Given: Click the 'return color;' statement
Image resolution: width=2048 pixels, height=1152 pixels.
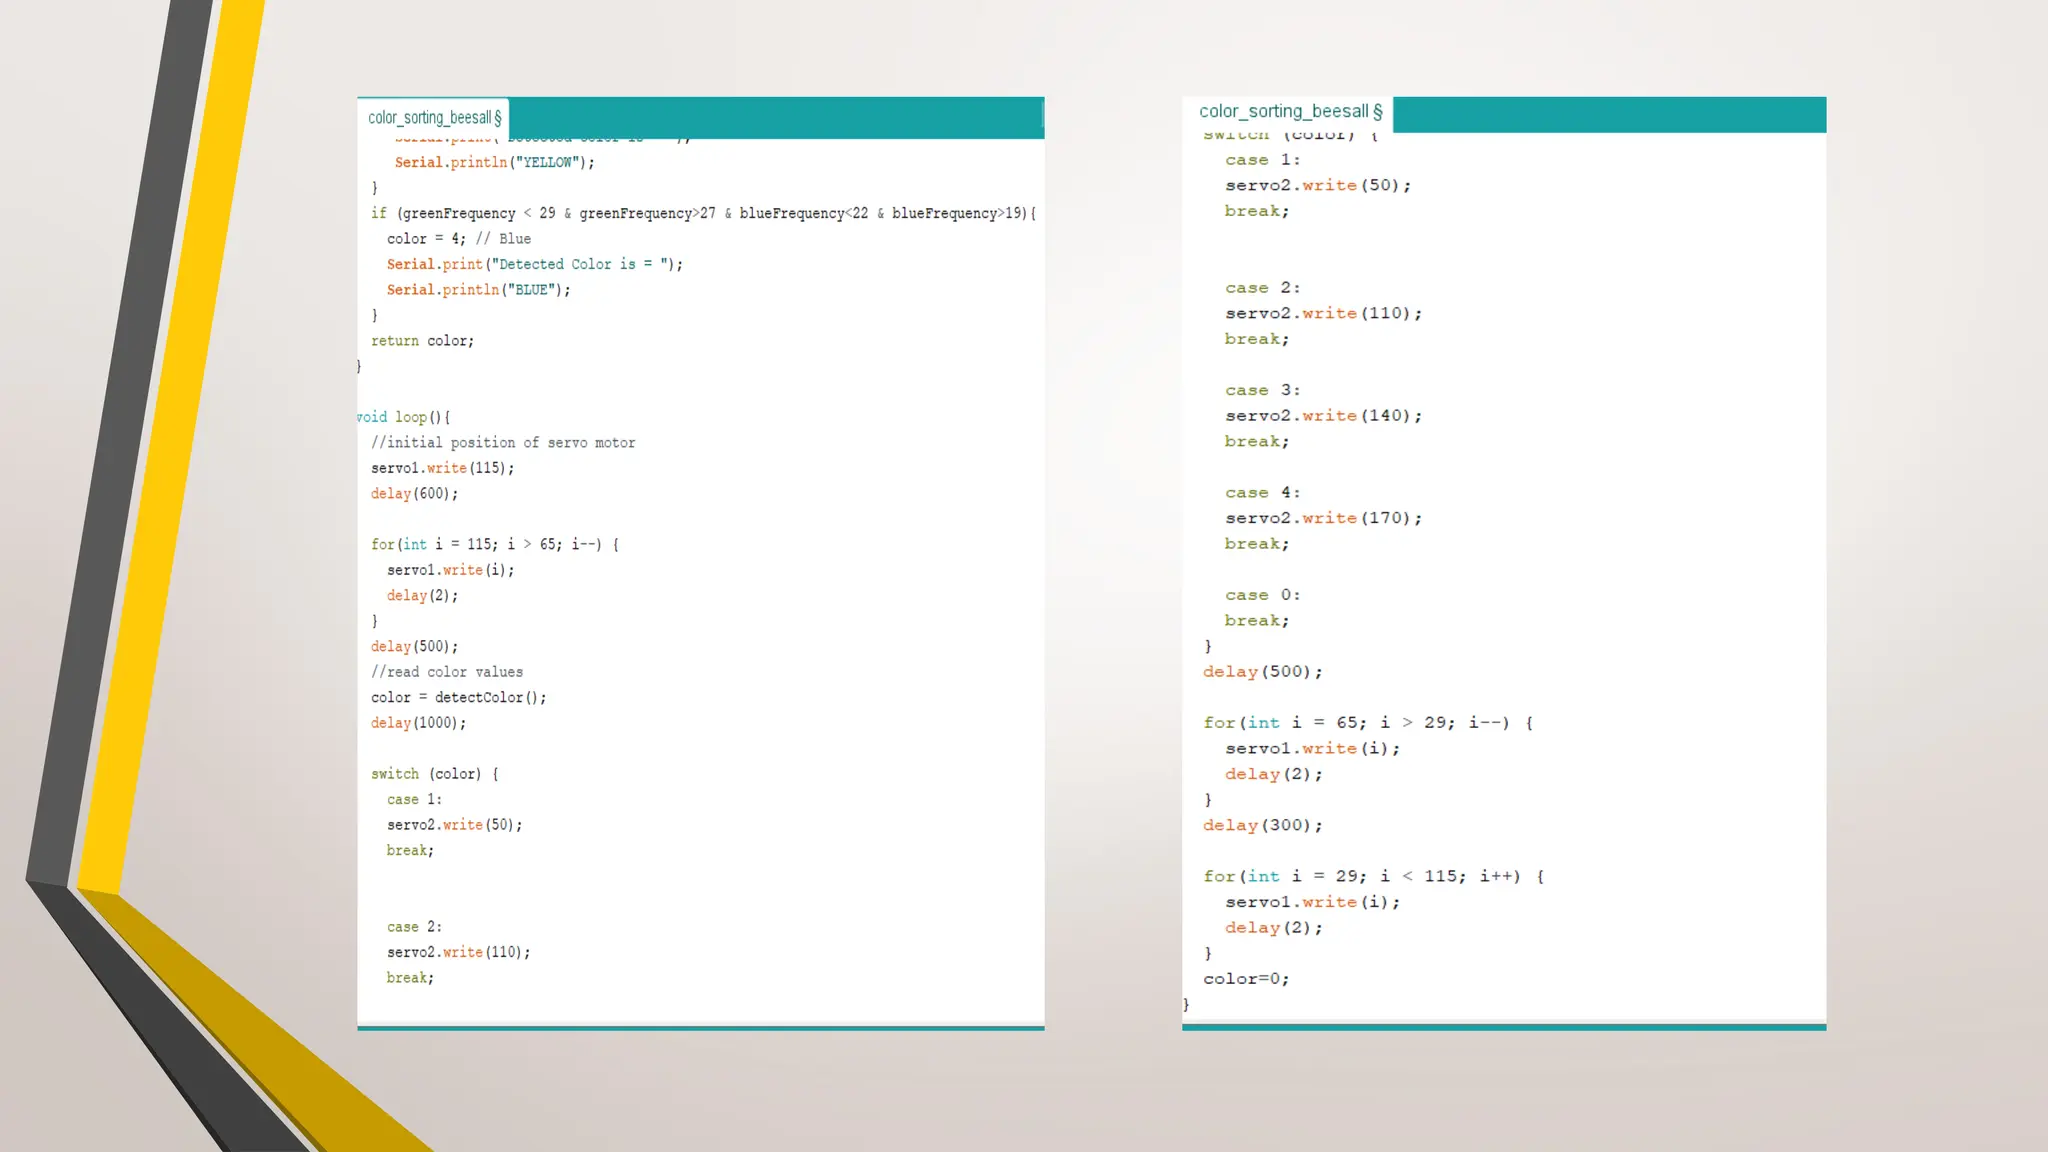Looking at the screenshot, I should pyautogui.click(x=422, y=341).
